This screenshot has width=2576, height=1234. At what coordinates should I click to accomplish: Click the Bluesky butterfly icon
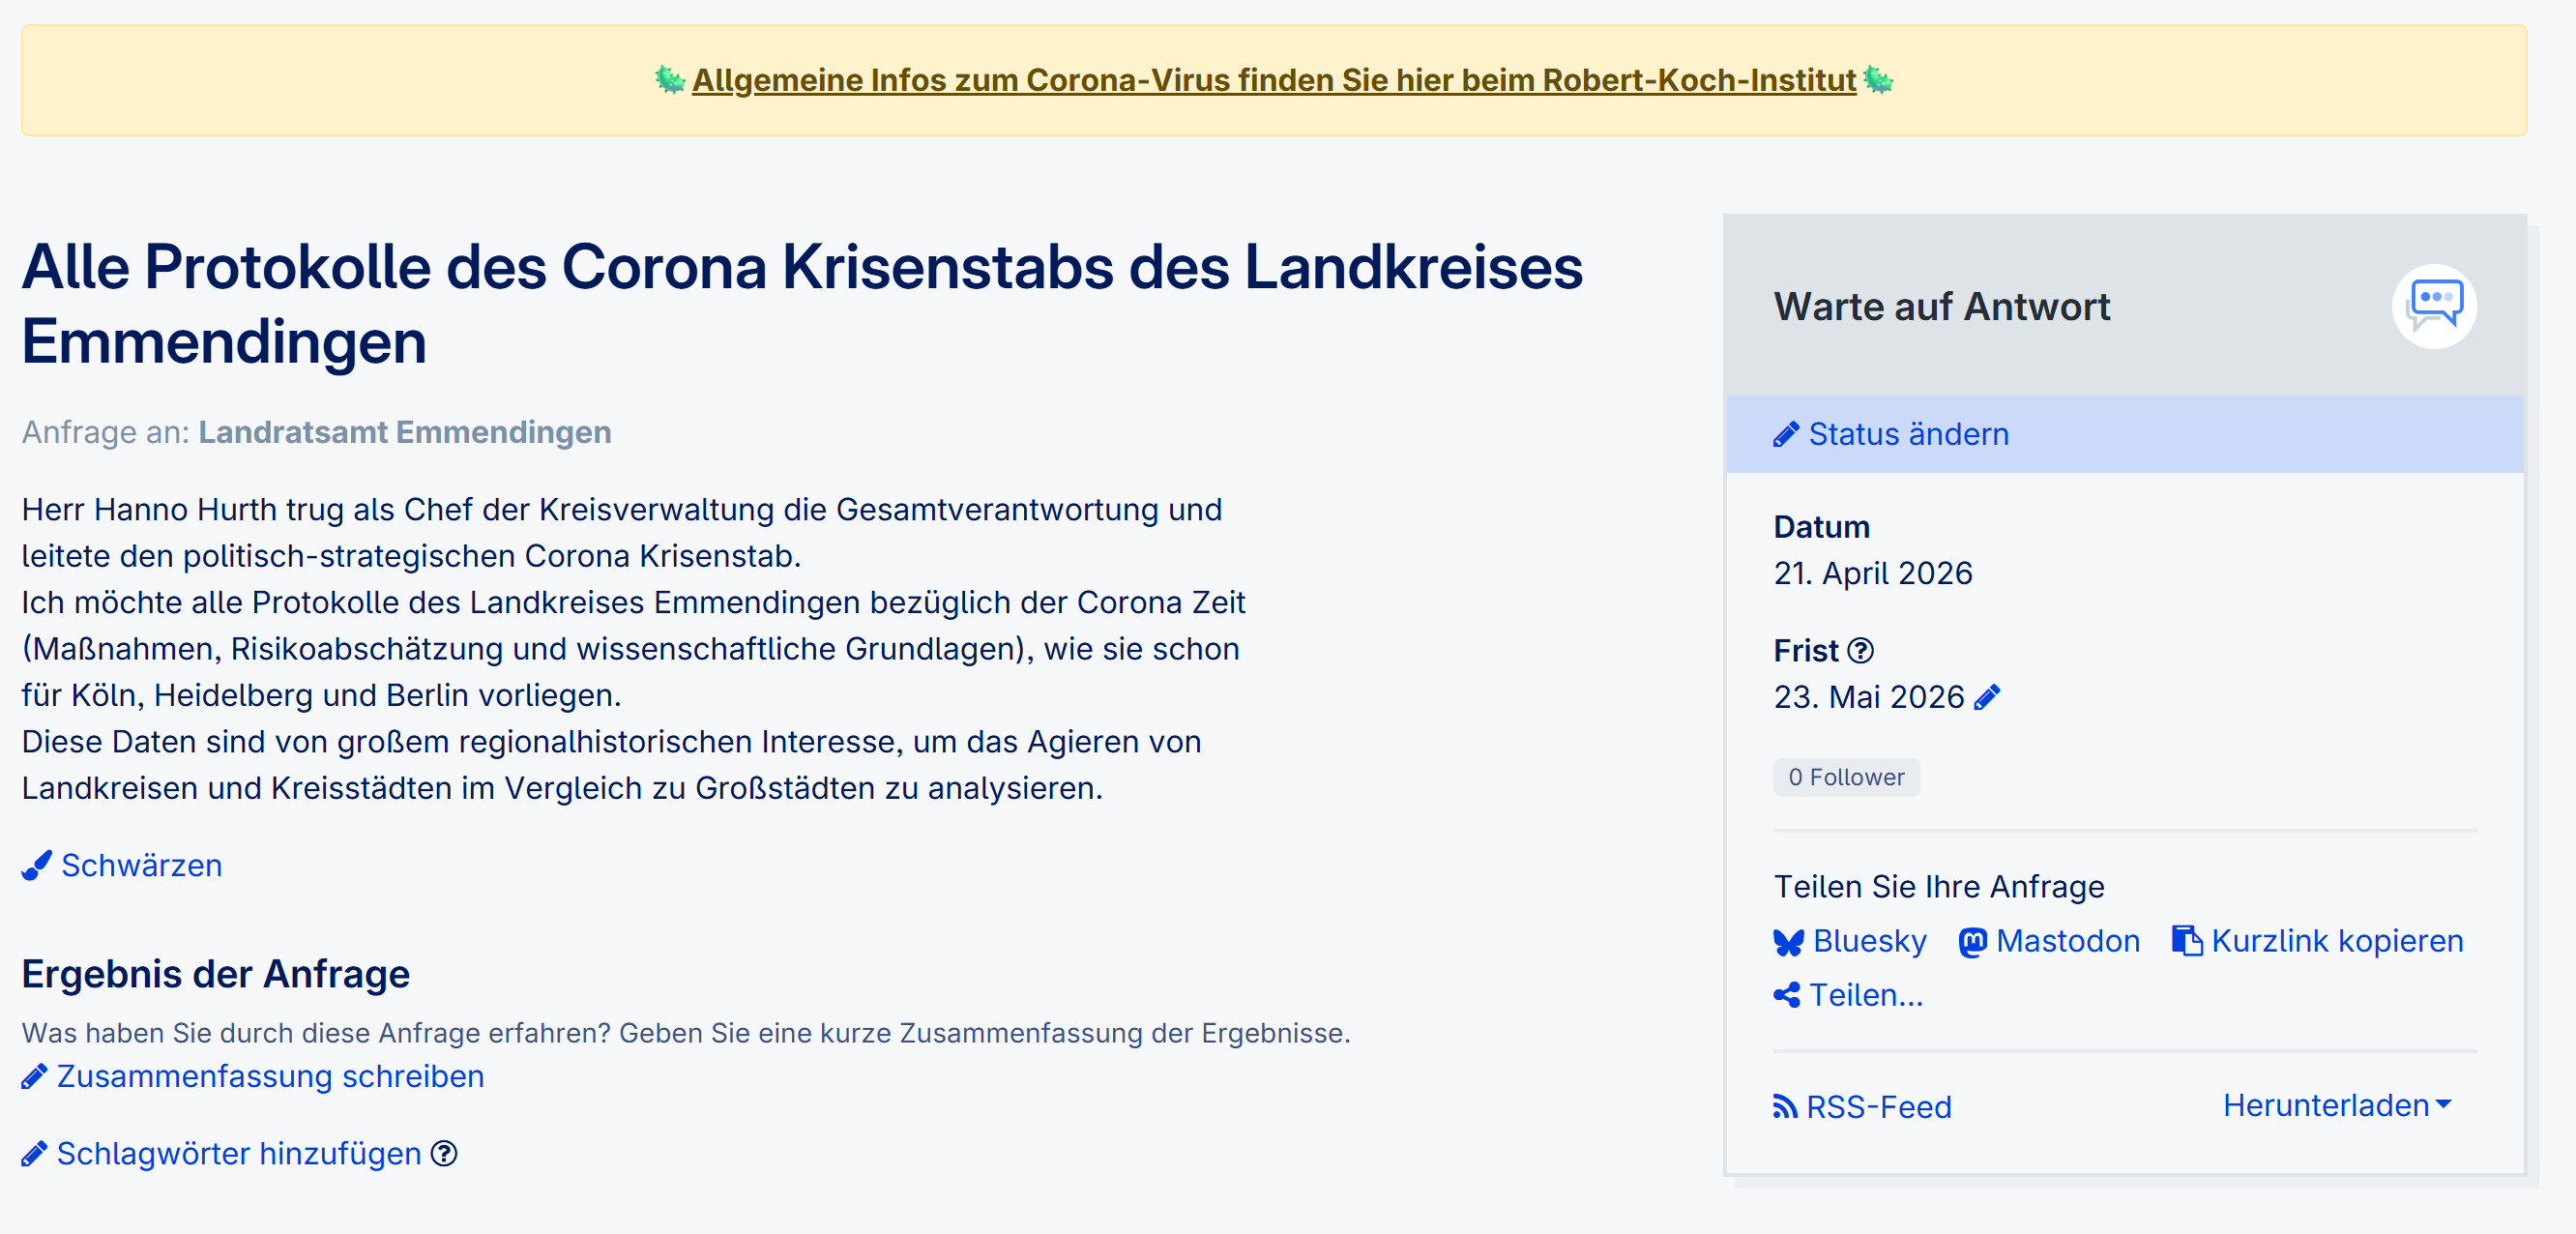tap(1788, 942)
